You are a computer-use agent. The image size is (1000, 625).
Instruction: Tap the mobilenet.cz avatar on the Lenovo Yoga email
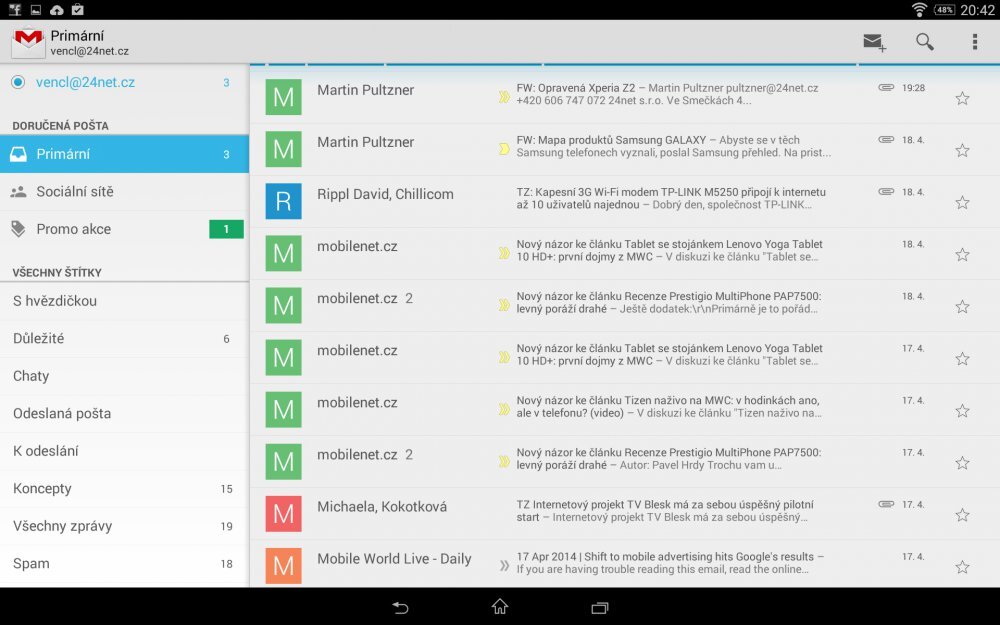tap(283, 253)
